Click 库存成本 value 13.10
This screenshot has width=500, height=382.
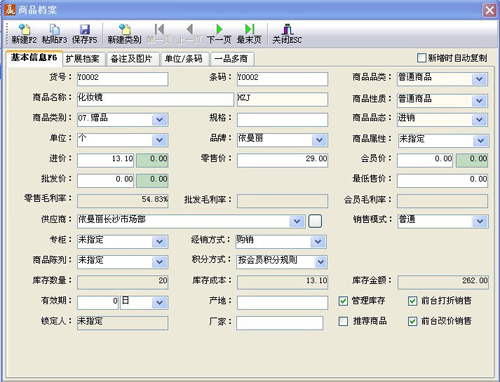(x=282, y=282)
